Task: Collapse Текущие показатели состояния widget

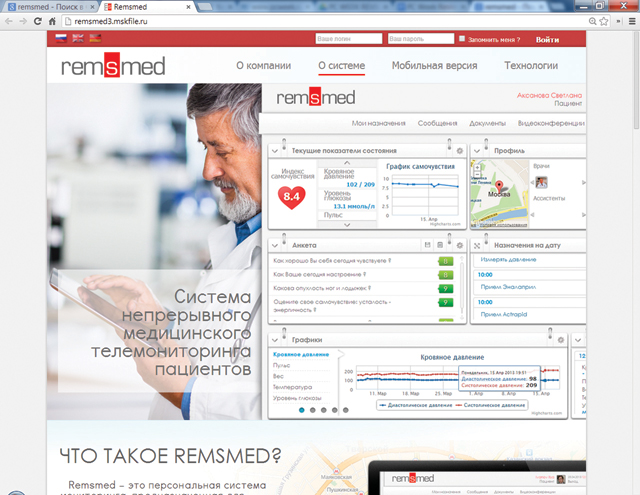Action: [275, 151]
